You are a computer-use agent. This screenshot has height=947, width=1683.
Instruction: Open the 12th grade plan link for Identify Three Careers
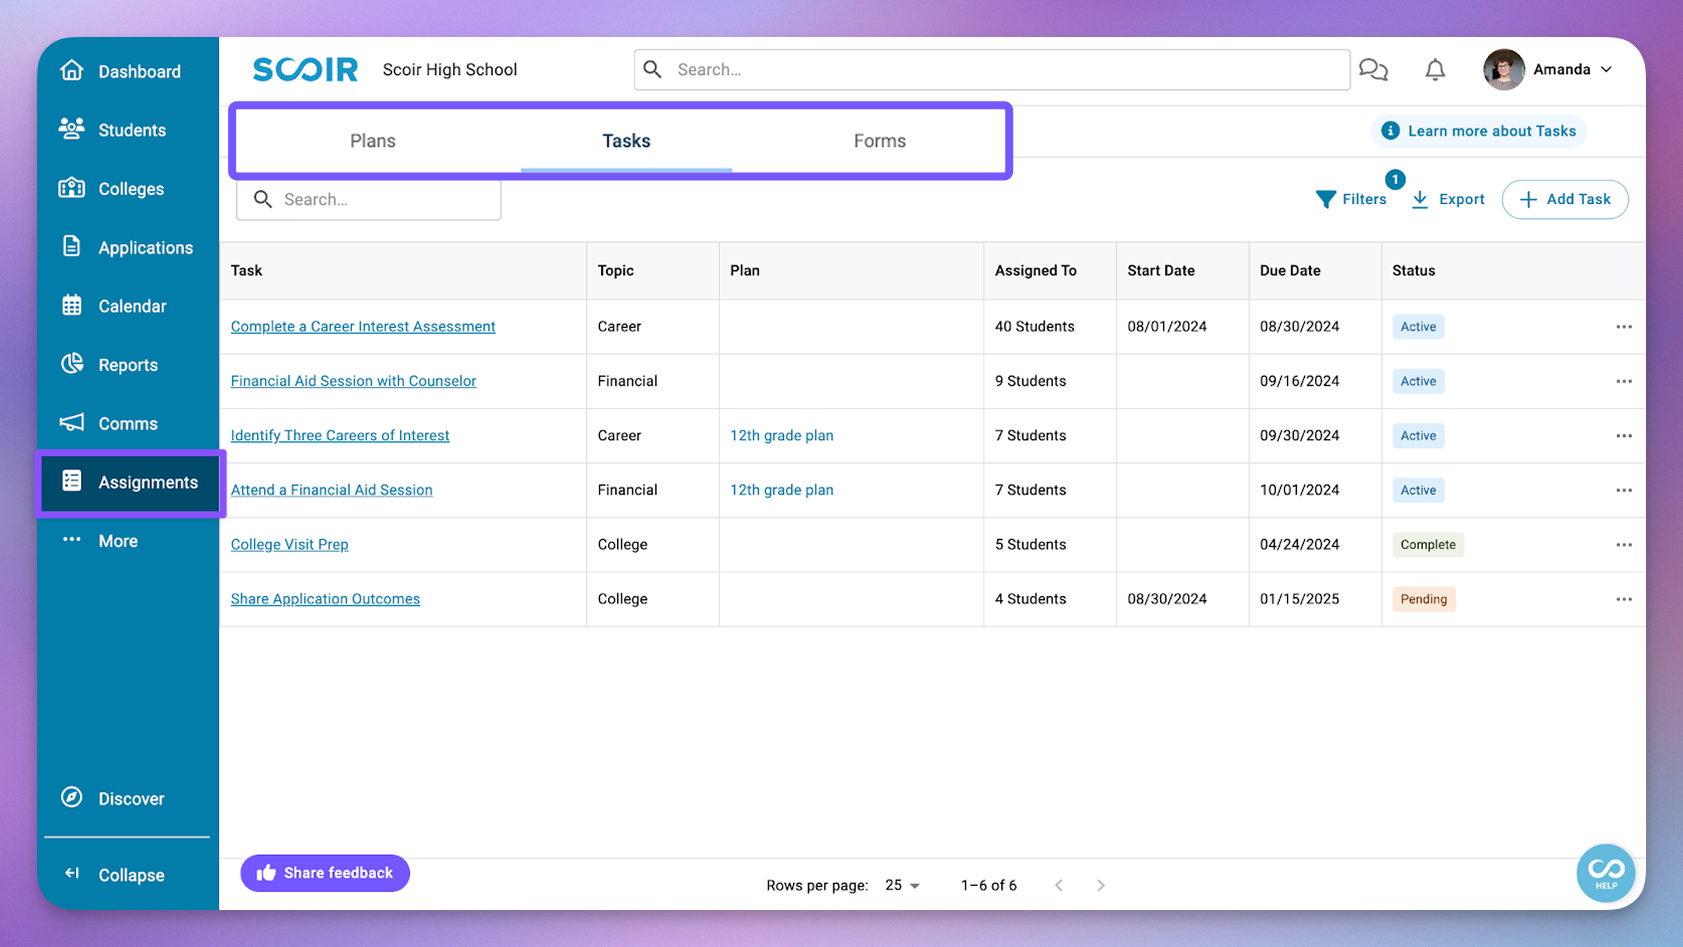pos(781,436)
